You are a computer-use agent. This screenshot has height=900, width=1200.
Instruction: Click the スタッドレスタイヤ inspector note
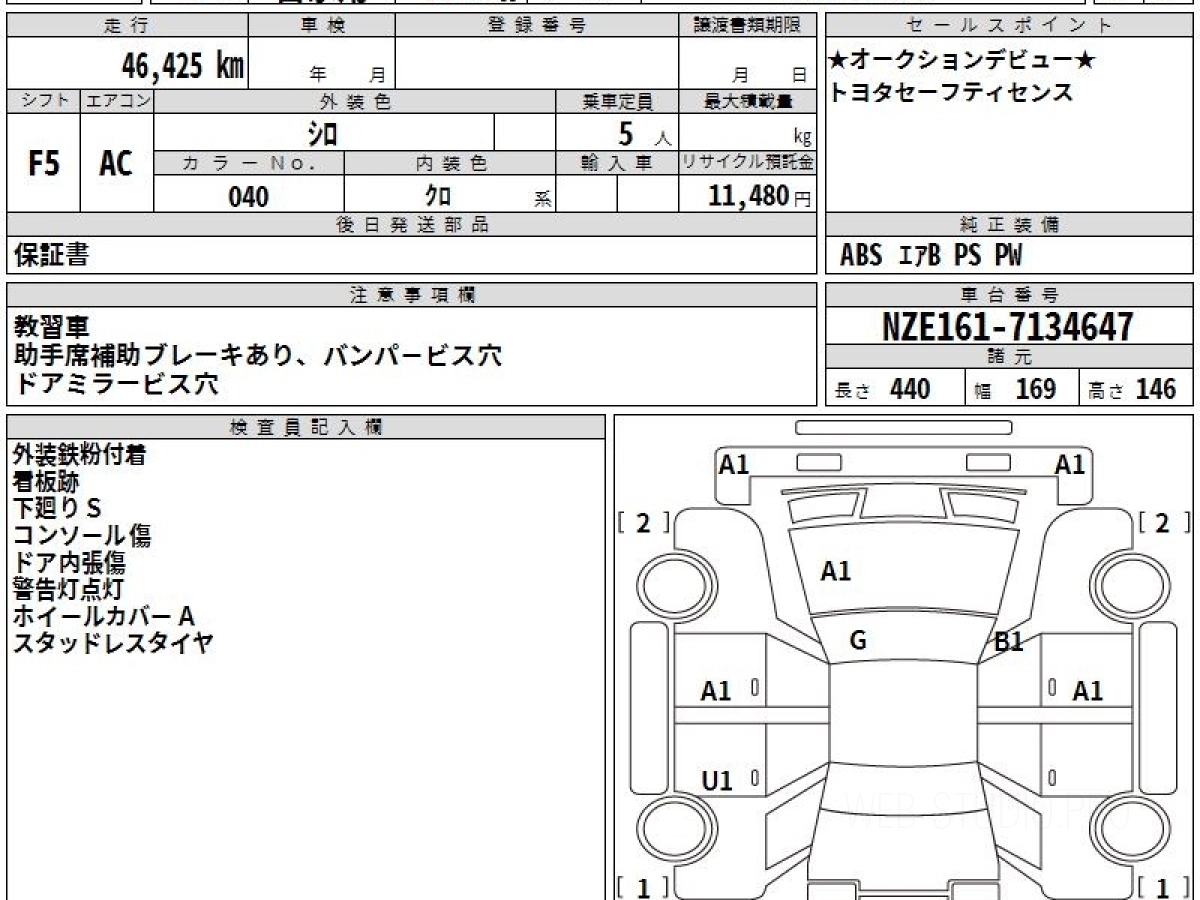[x=113, y=643]
